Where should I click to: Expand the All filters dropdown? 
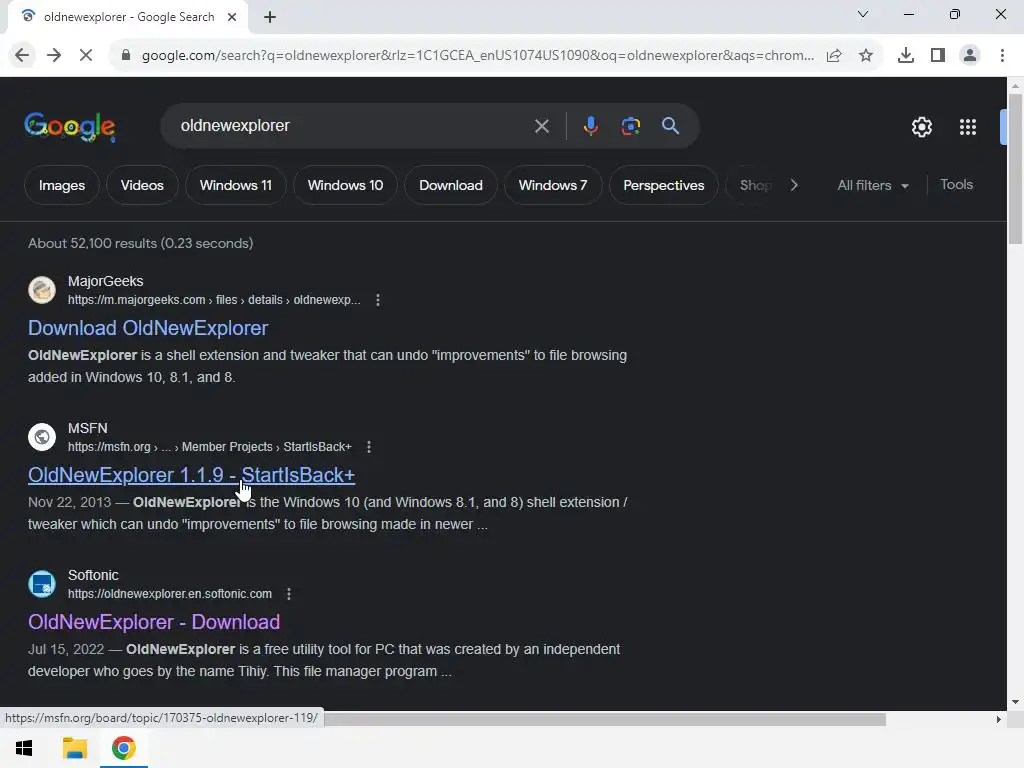click(x=872, y=185)
